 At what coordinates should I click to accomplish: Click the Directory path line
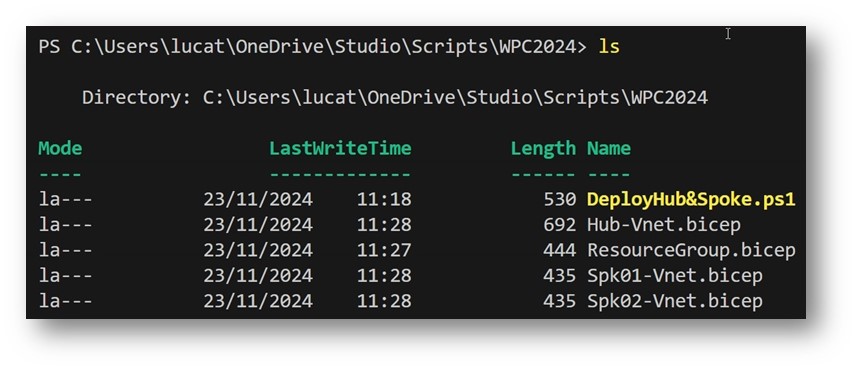(395, 98)
